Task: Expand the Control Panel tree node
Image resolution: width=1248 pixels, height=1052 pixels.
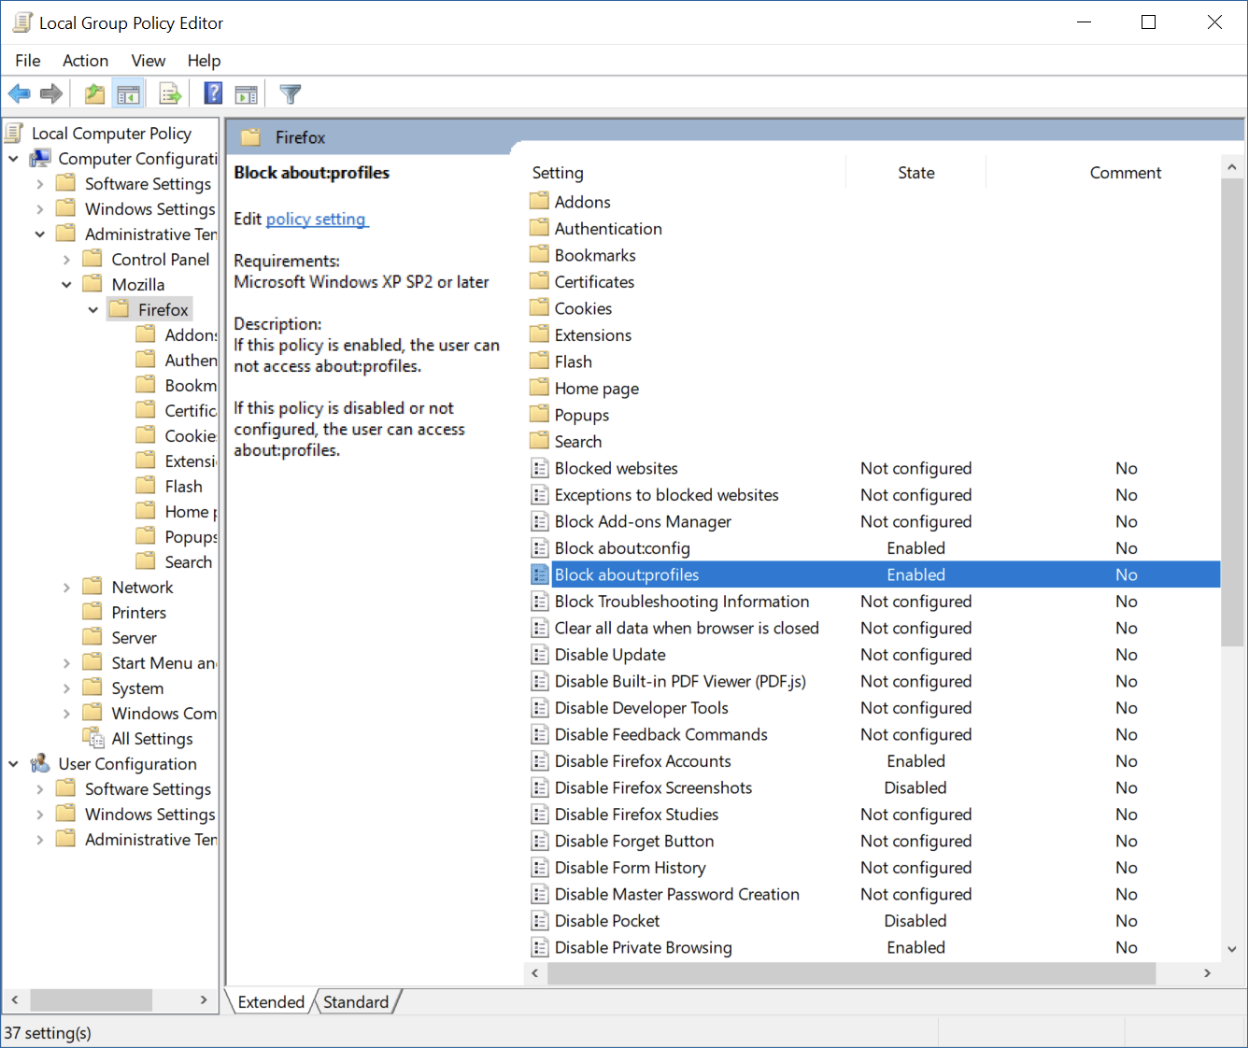Action: pyautogui.click(x=67, y=259)
